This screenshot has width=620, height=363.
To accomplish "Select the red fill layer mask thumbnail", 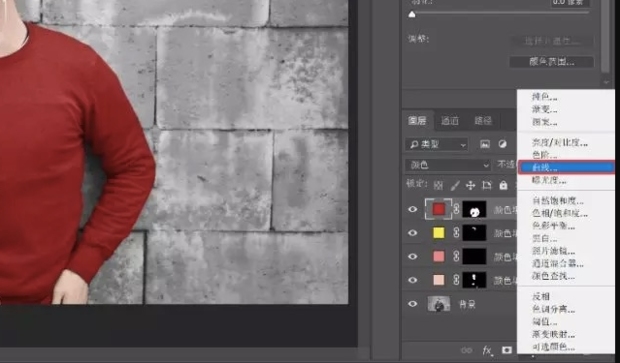I will pos(474,209).
